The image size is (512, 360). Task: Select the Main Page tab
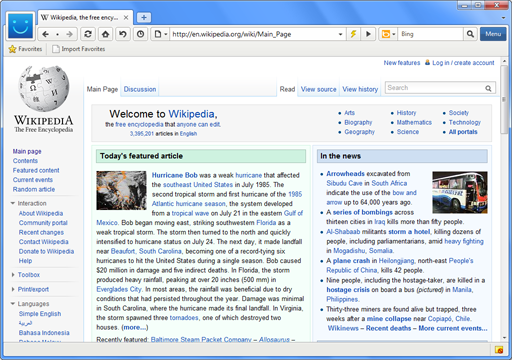click(102, 89)
